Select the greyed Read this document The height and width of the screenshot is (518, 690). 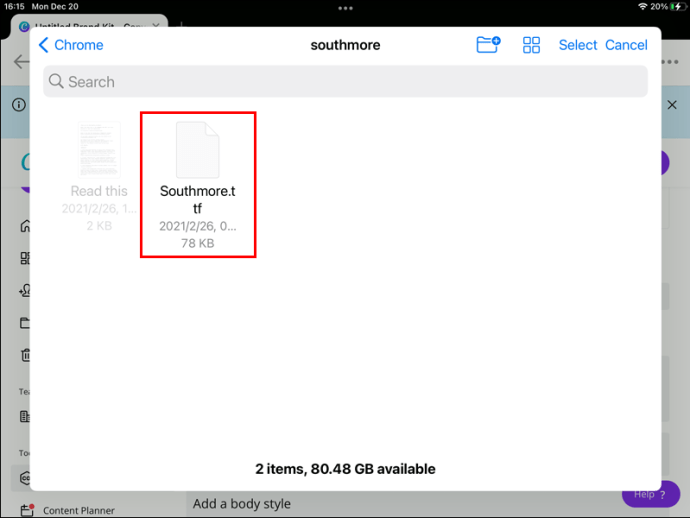99,176
